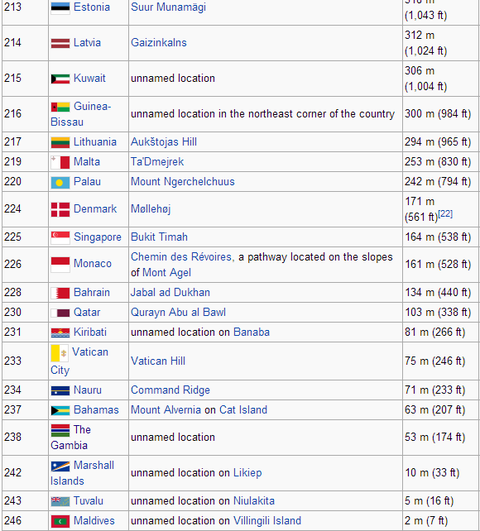Click the Maldives flag icon
The height and width of the screenshot is (531, 480).
point(60,522)
